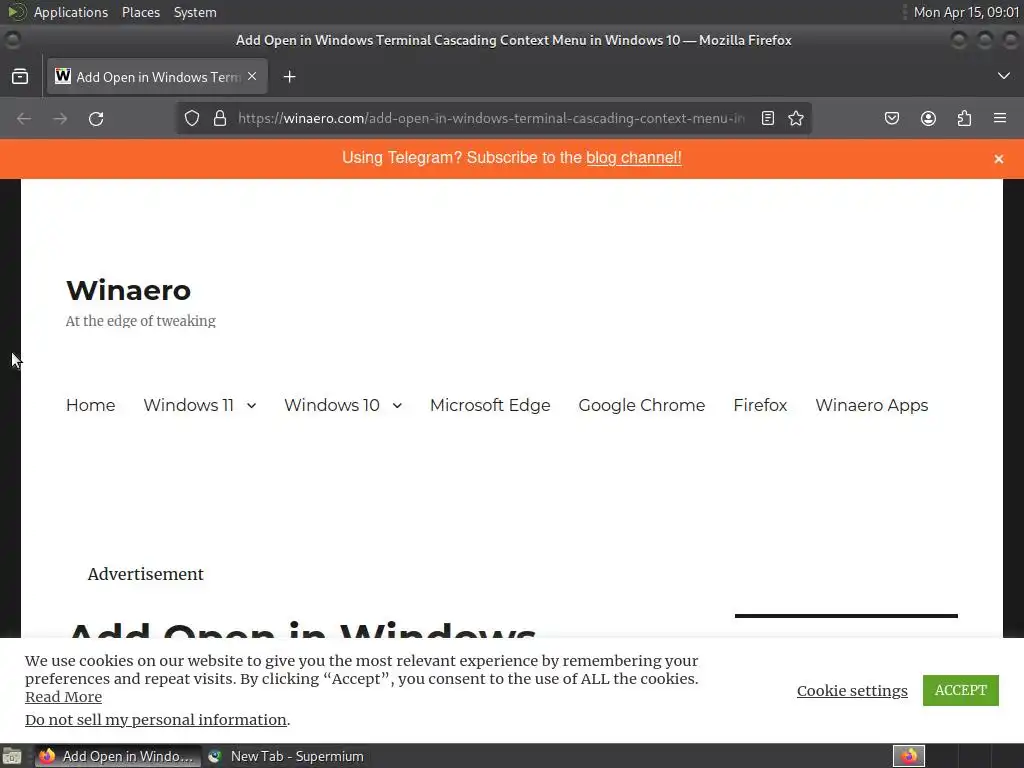The width and height of the screenshot is (1024, 768).
Task: Open Winaero Apps link
Action: coord(871,405)
